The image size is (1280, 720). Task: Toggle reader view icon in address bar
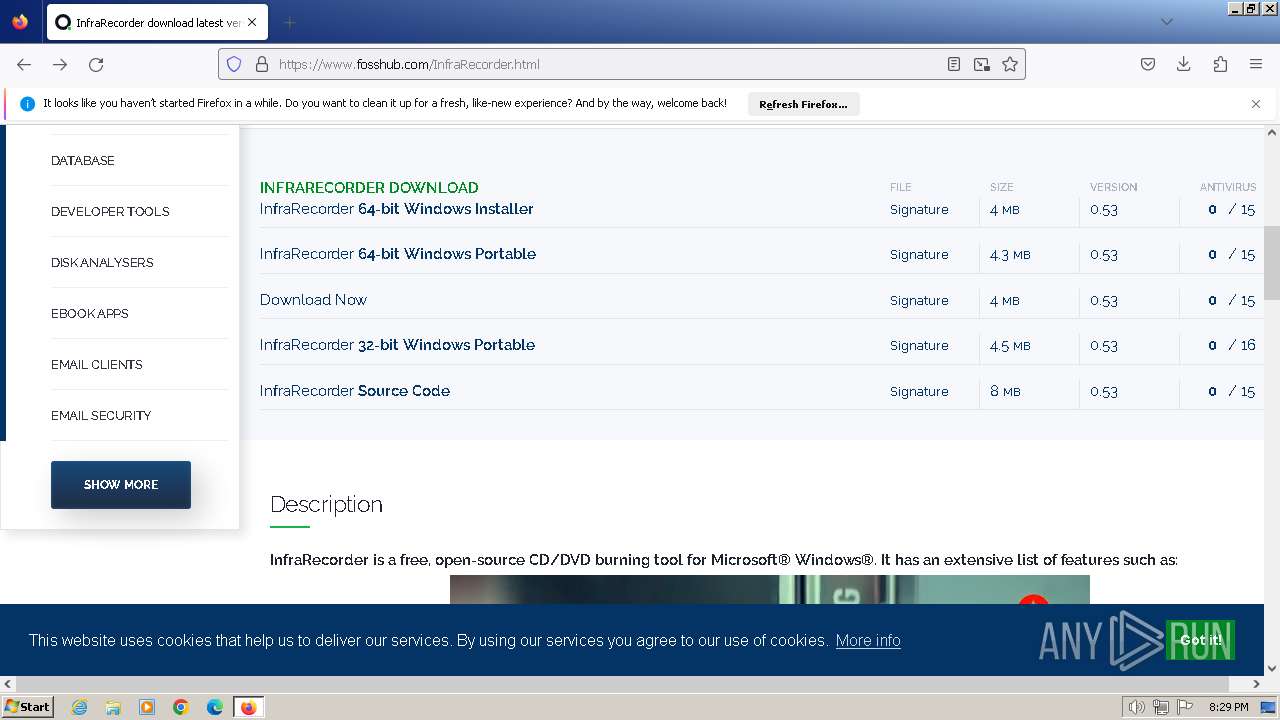point(954,64)
